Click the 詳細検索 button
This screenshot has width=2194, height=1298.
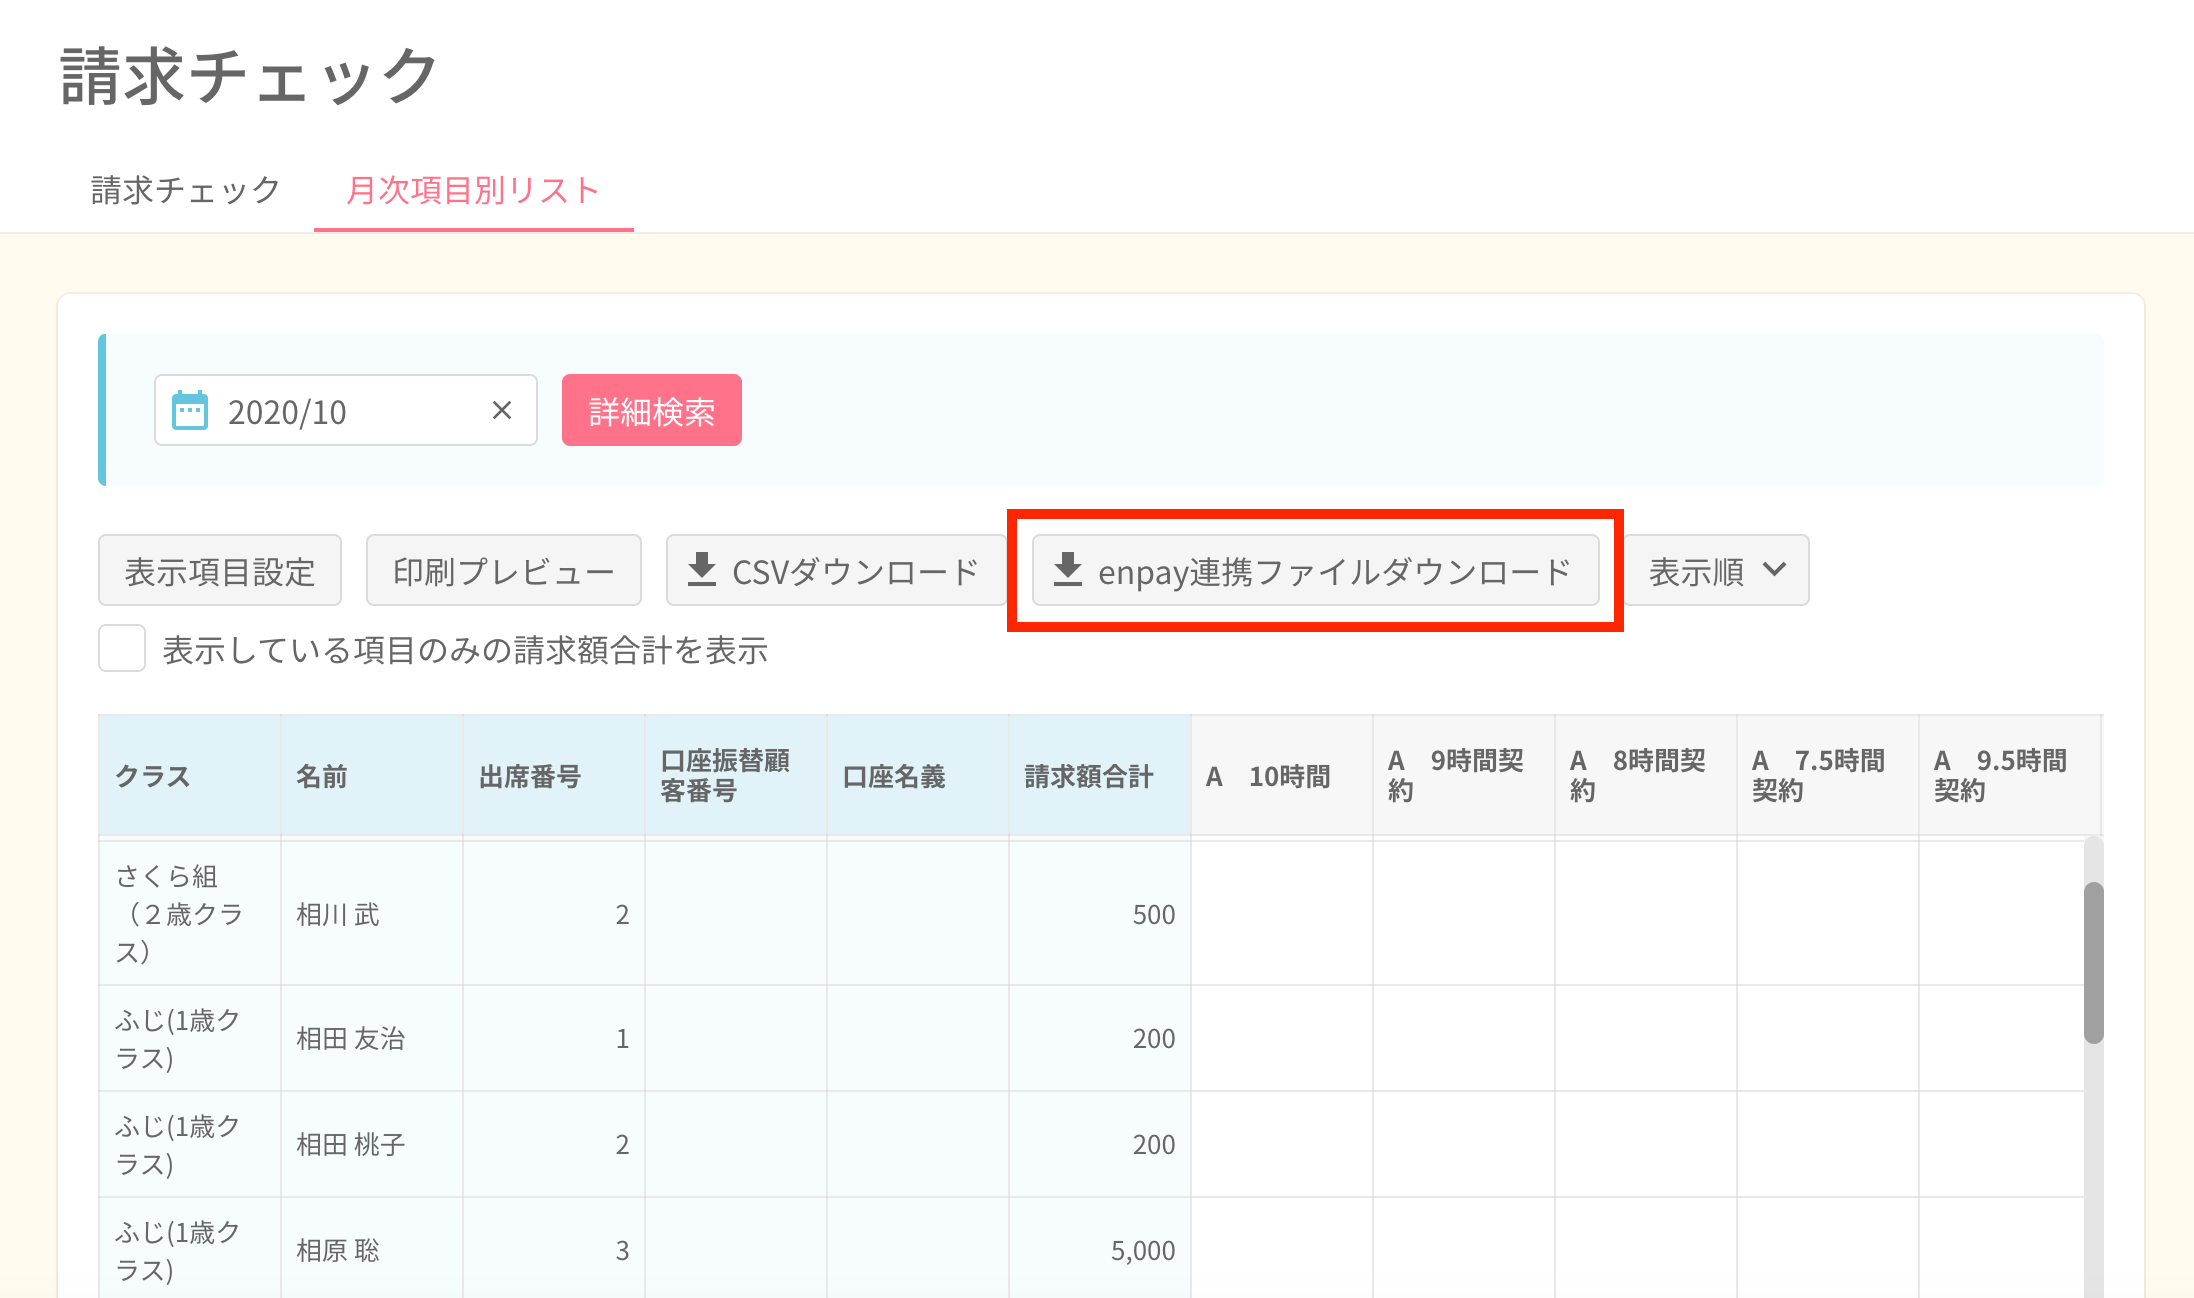(x=652, y=410)
